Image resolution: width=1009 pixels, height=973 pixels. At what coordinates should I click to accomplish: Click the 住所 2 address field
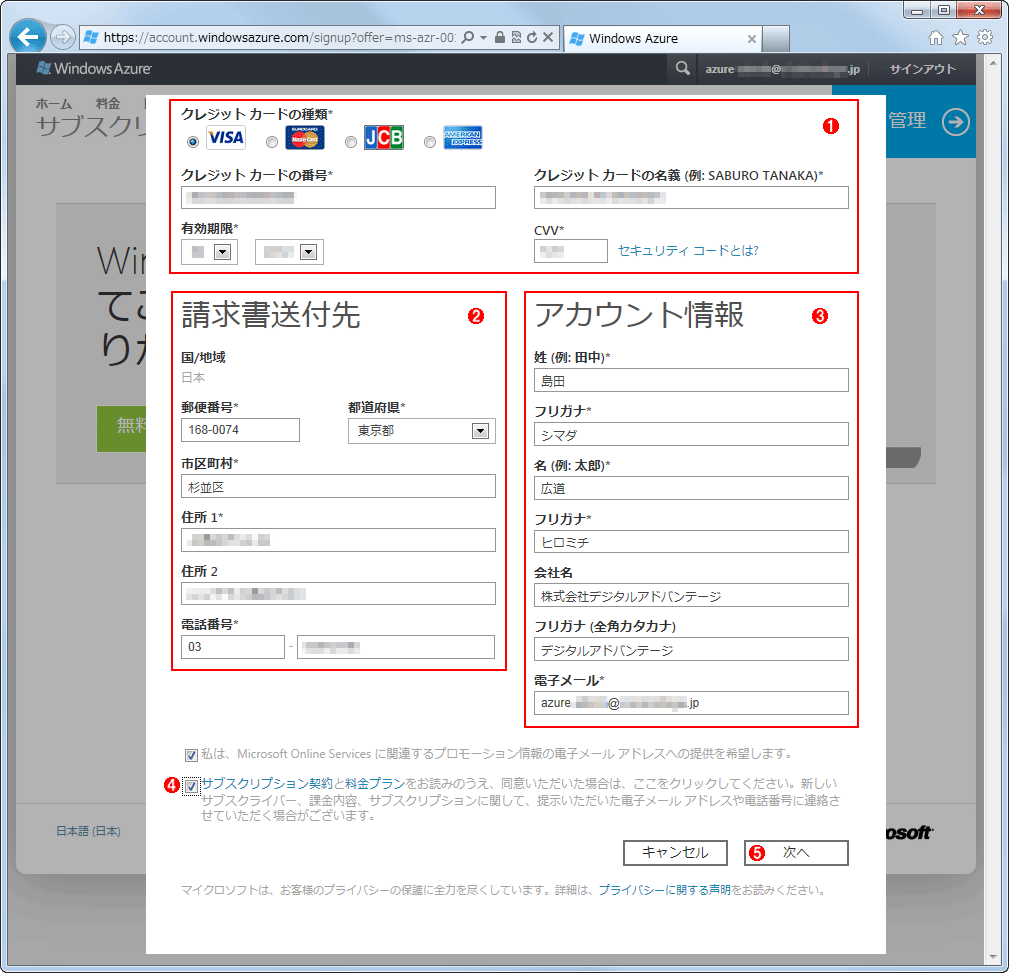pos(338,593)
